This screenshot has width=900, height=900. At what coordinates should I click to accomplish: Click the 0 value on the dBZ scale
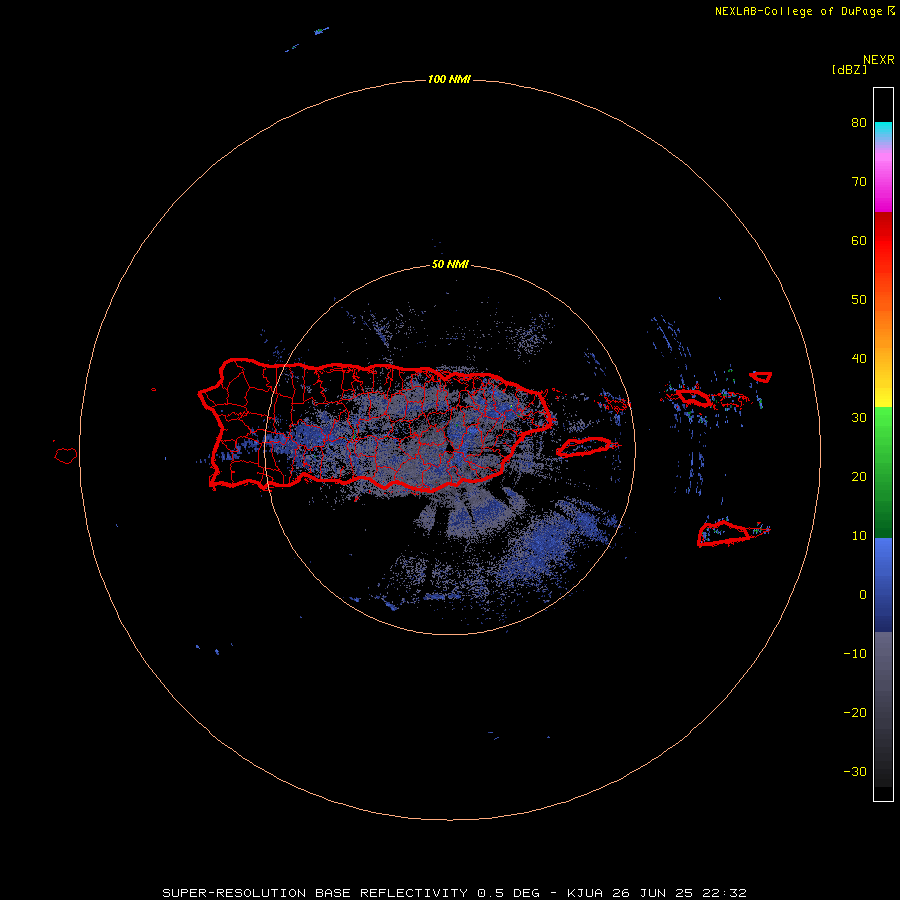click(x=863, y=595)
